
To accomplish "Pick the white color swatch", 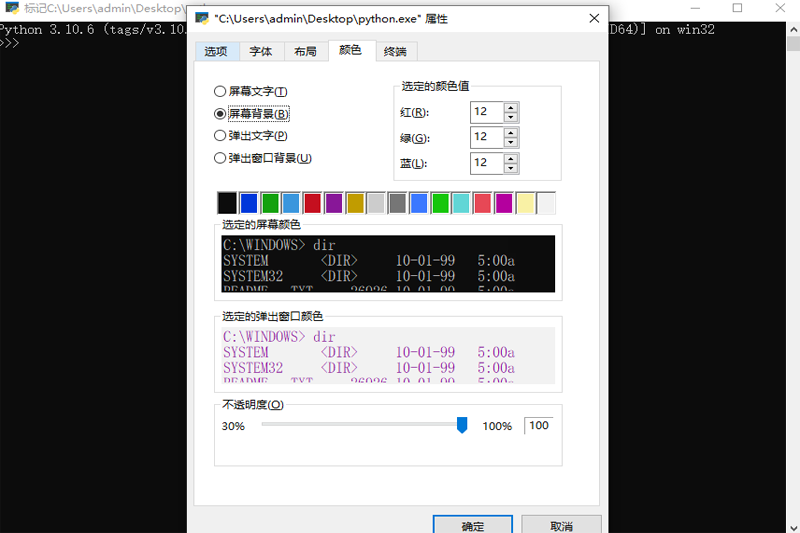I will (546, 203).
